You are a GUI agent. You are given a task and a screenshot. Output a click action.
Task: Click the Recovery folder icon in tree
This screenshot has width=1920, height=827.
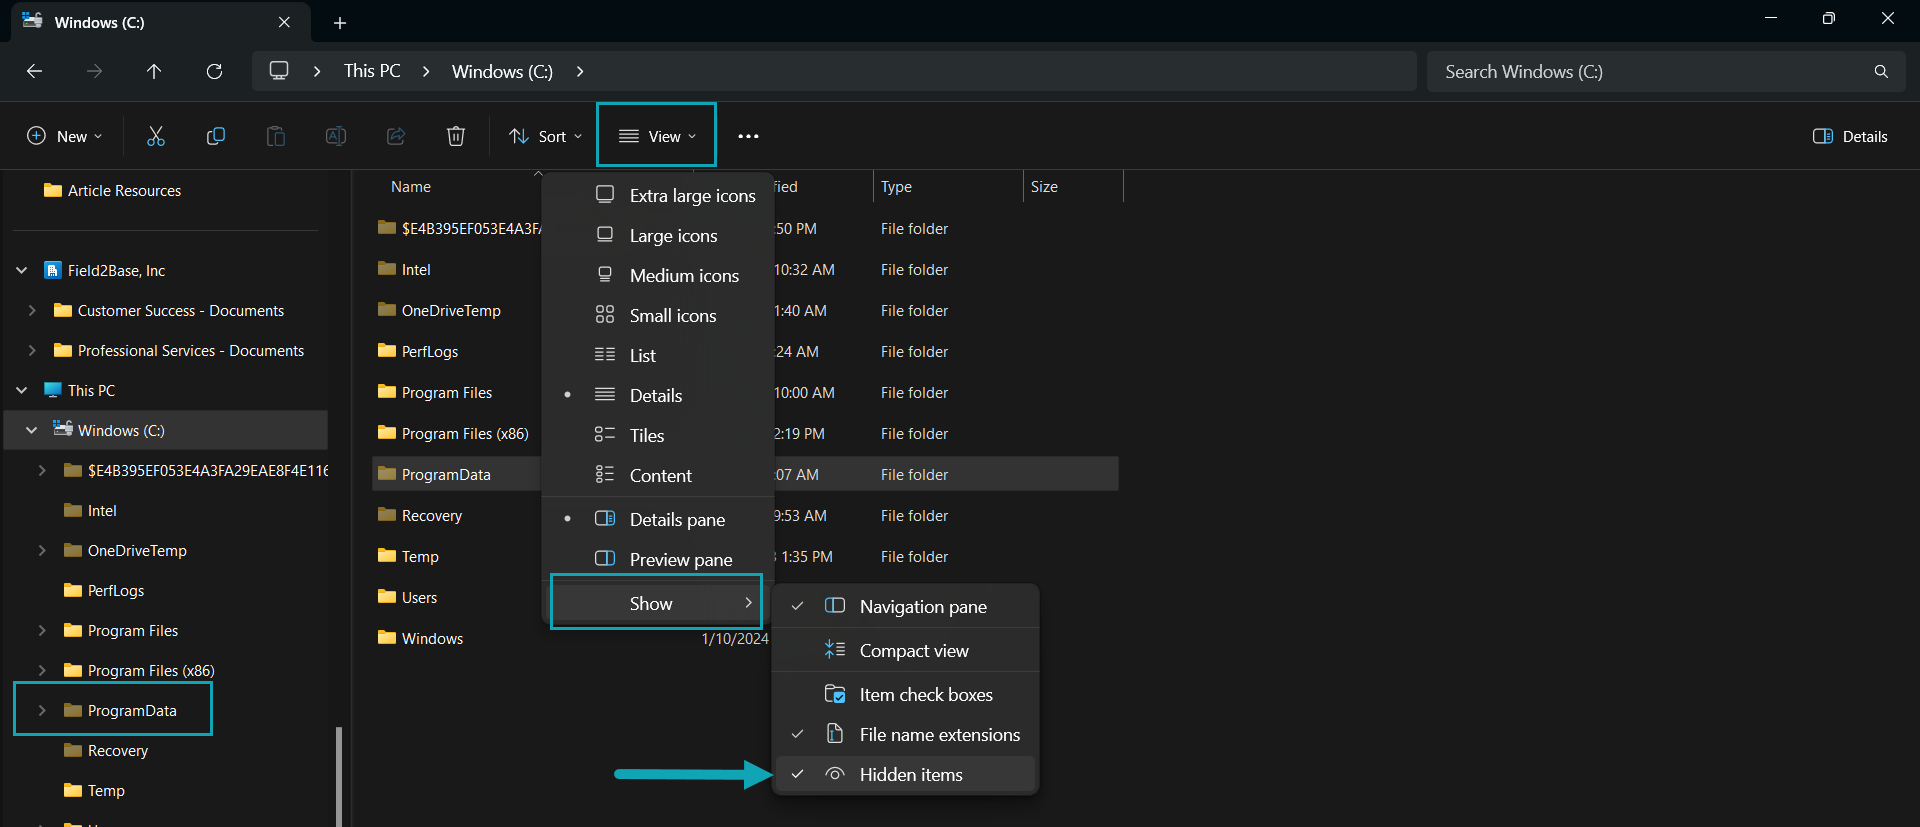(x=73, y=750)
